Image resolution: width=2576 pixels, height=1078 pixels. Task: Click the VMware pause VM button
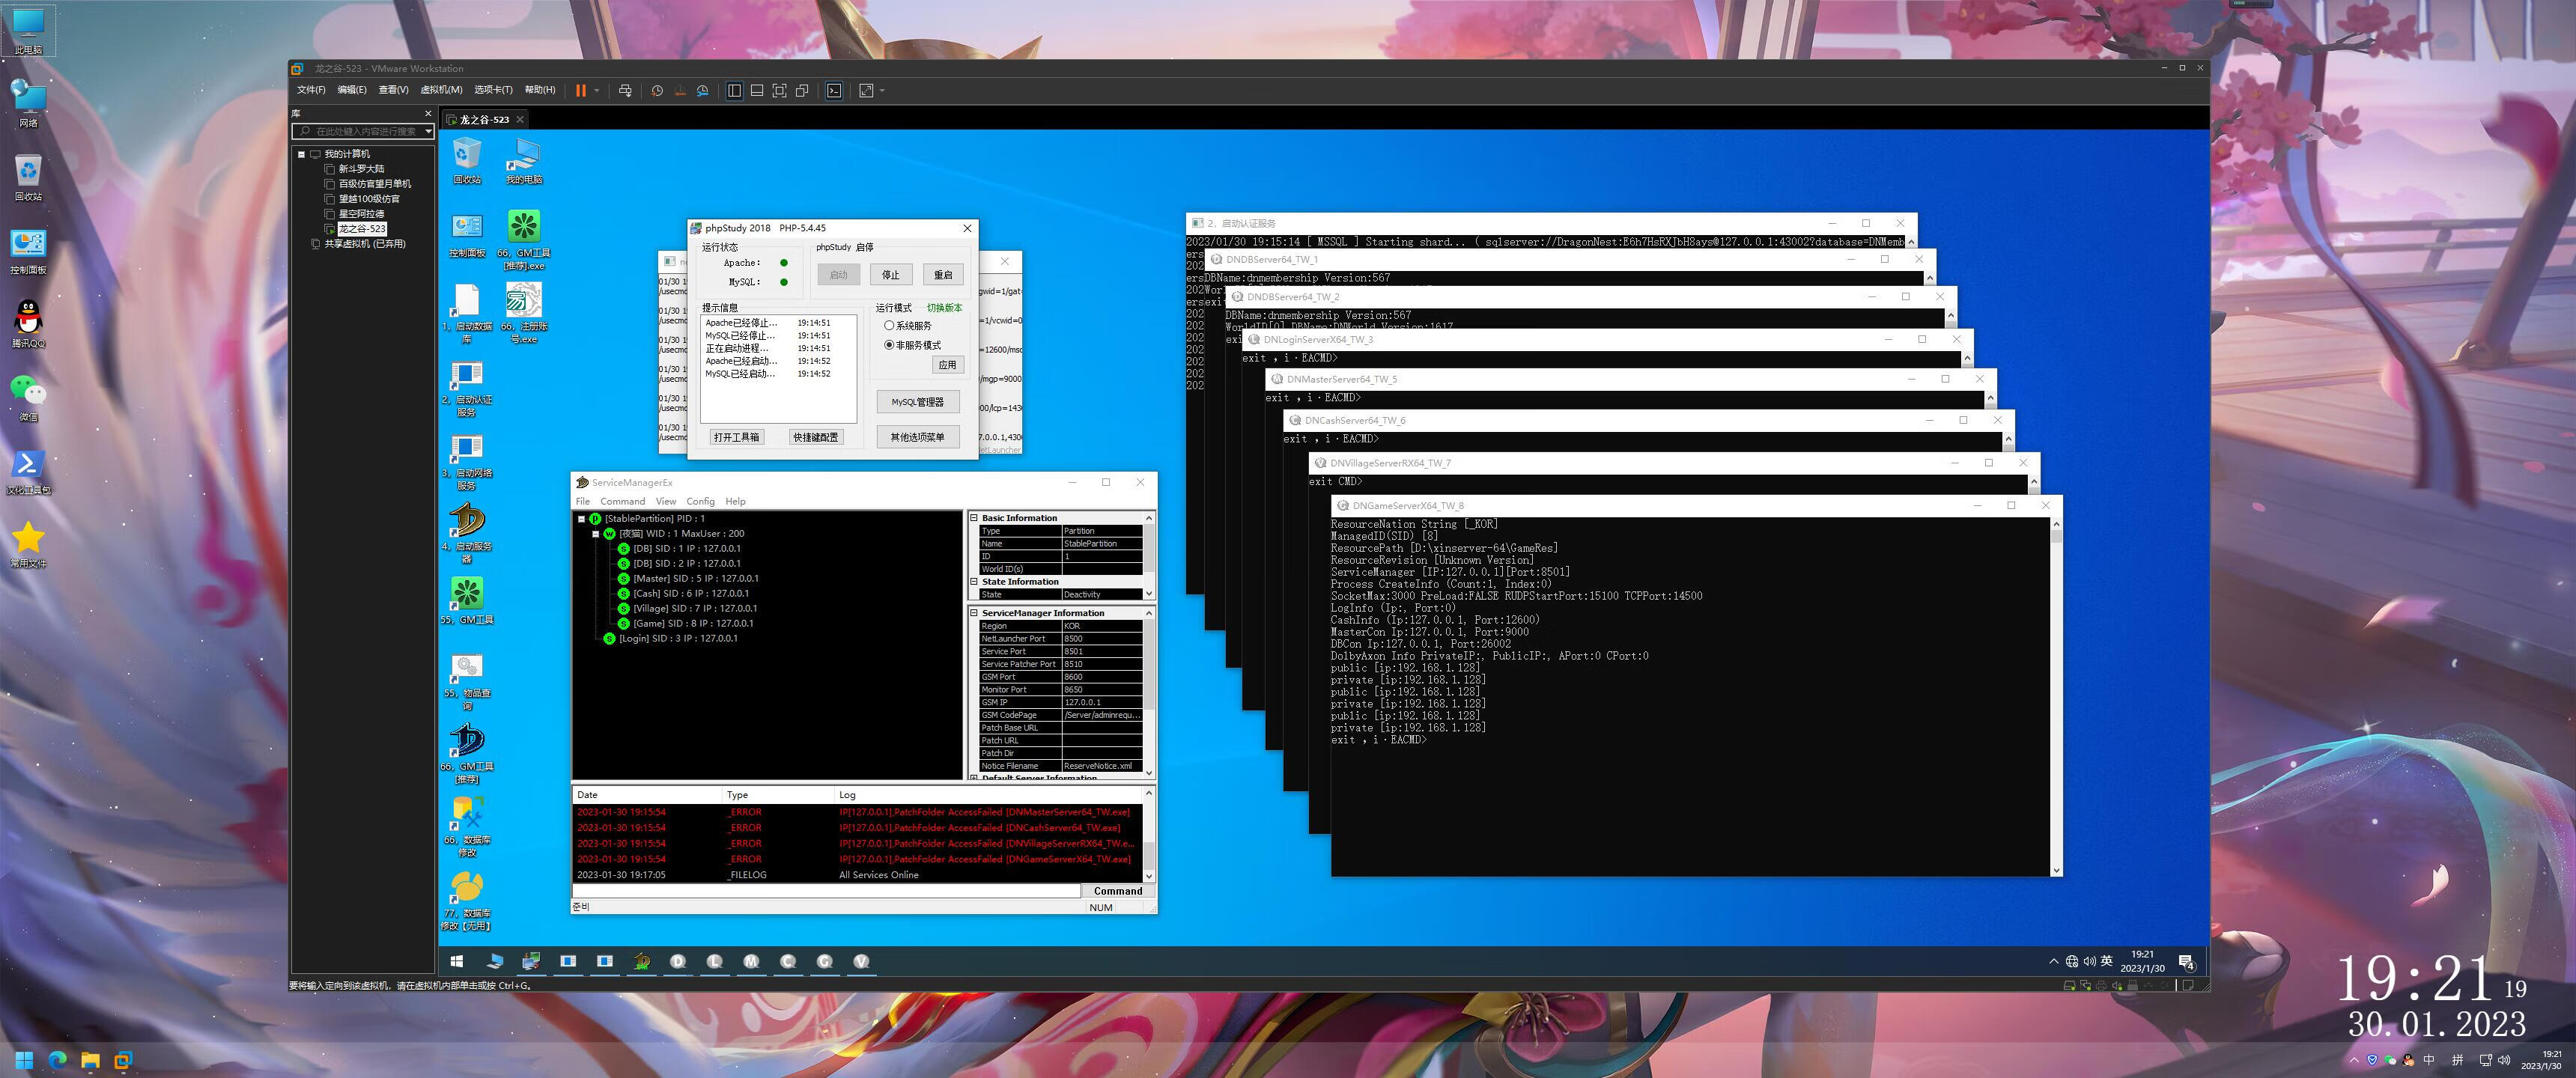[x=580, y=91]
